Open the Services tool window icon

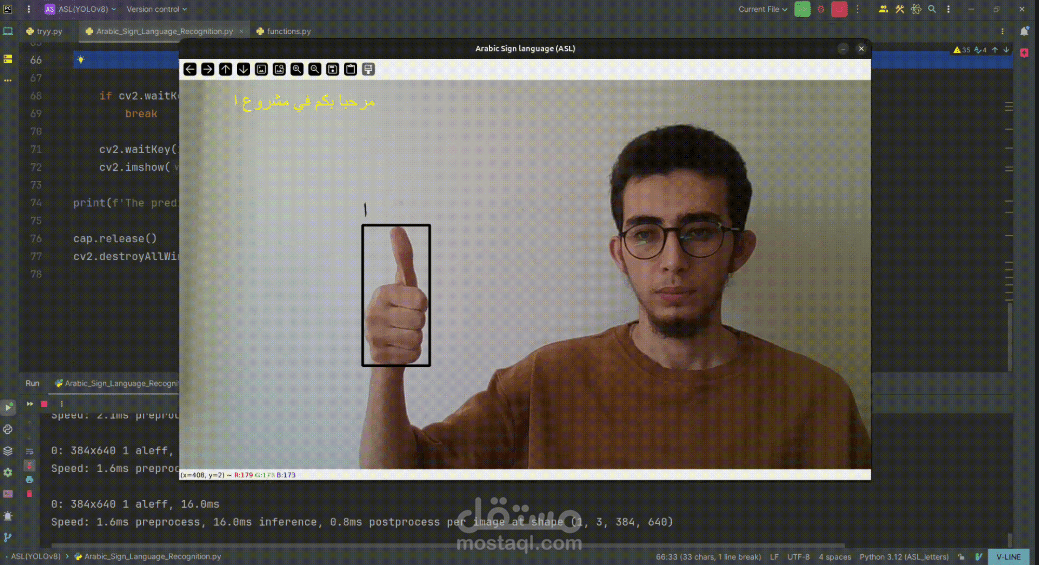click(8, 473)
